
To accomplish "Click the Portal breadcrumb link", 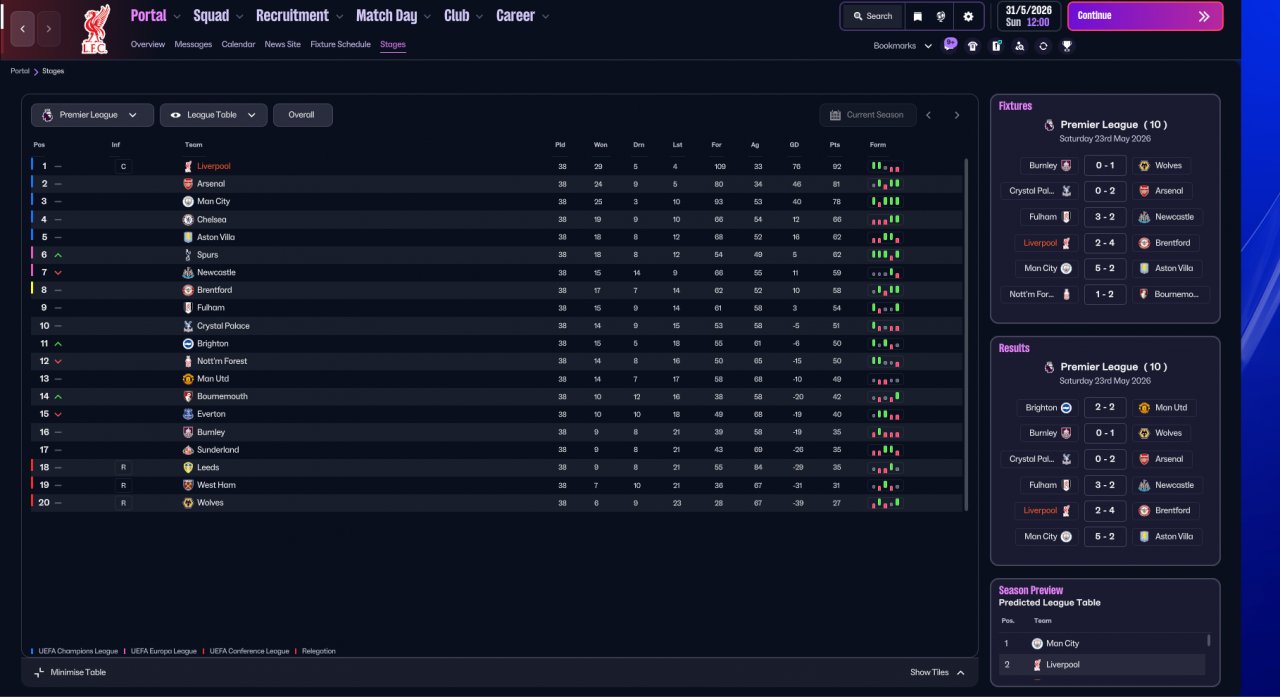I will click(x=20, y=71).
